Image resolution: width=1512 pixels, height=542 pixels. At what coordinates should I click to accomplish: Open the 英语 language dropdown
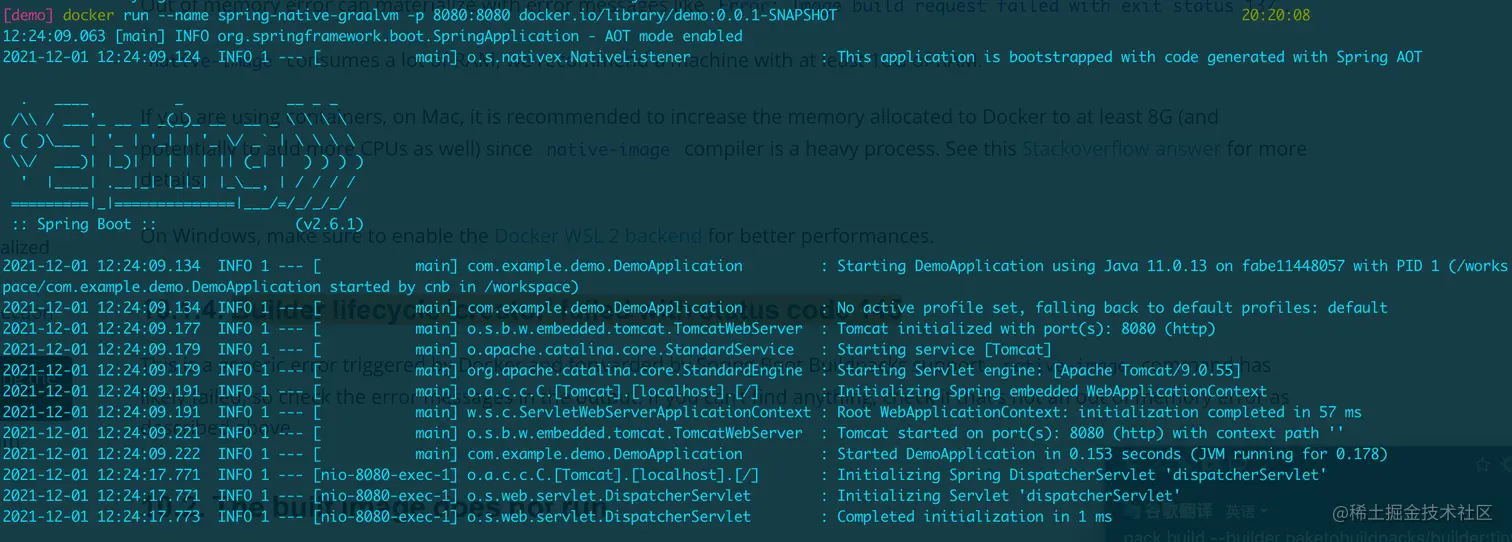coord(1245,511)
